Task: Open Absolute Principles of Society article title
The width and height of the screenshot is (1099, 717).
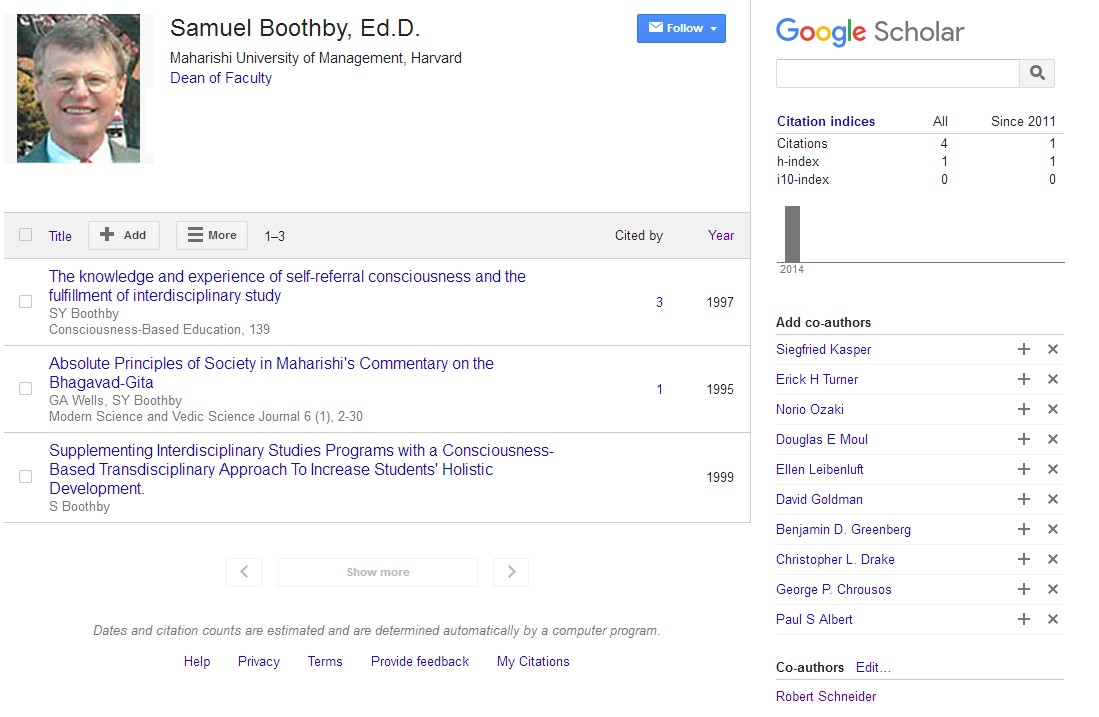Action: click(x=271, y=373)
